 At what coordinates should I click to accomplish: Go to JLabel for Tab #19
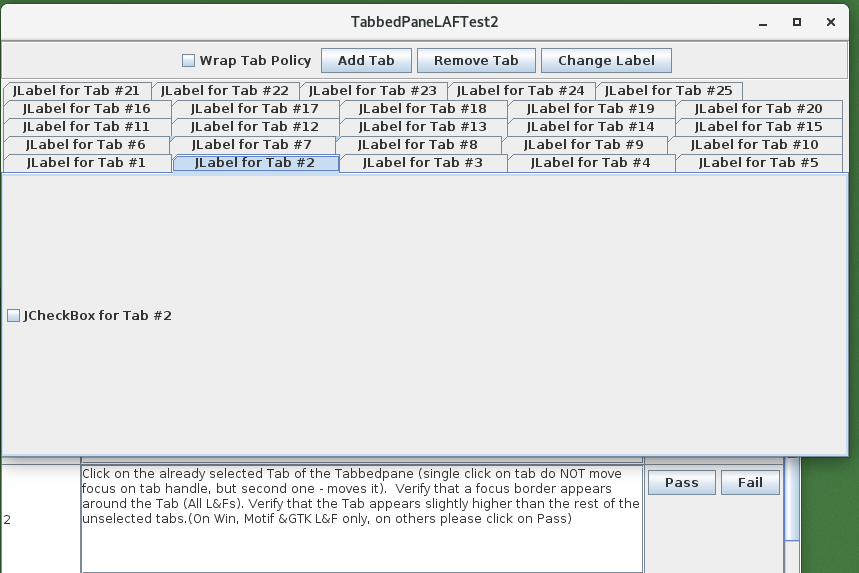(x=590, y=109)
